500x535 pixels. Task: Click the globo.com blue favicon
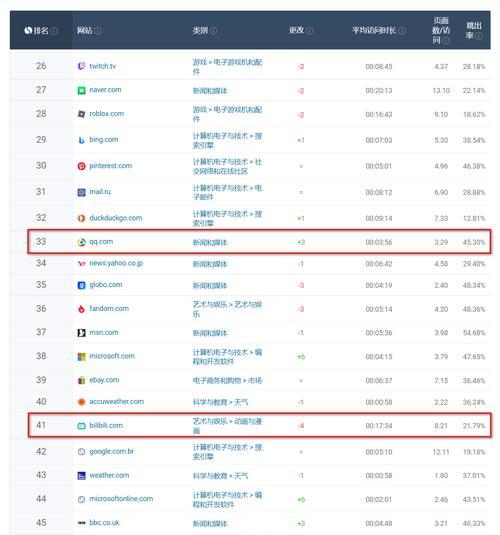[x=81, y=285]
